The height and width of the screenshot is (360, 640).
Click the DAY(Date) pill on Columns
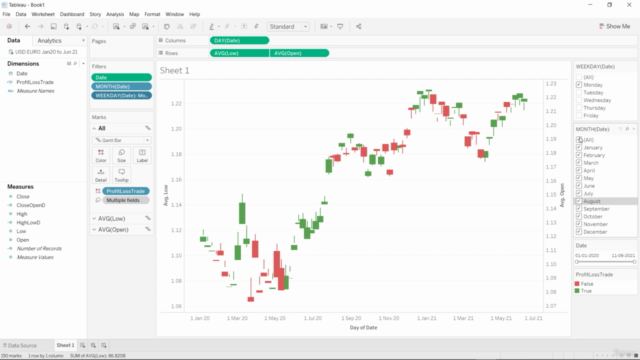240,40
